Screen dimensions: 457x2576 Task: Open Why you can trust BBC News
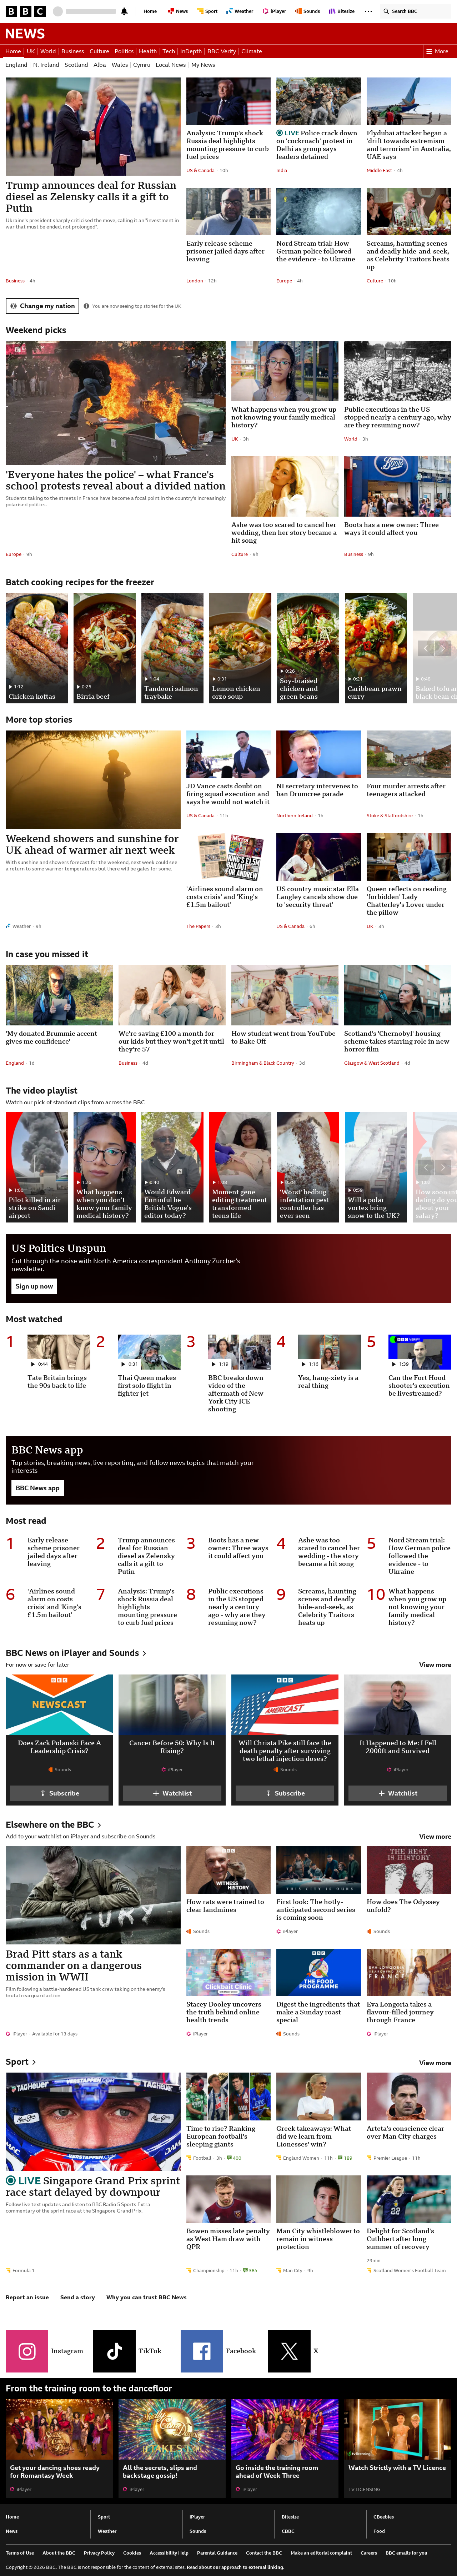[x=146, y=2297]
